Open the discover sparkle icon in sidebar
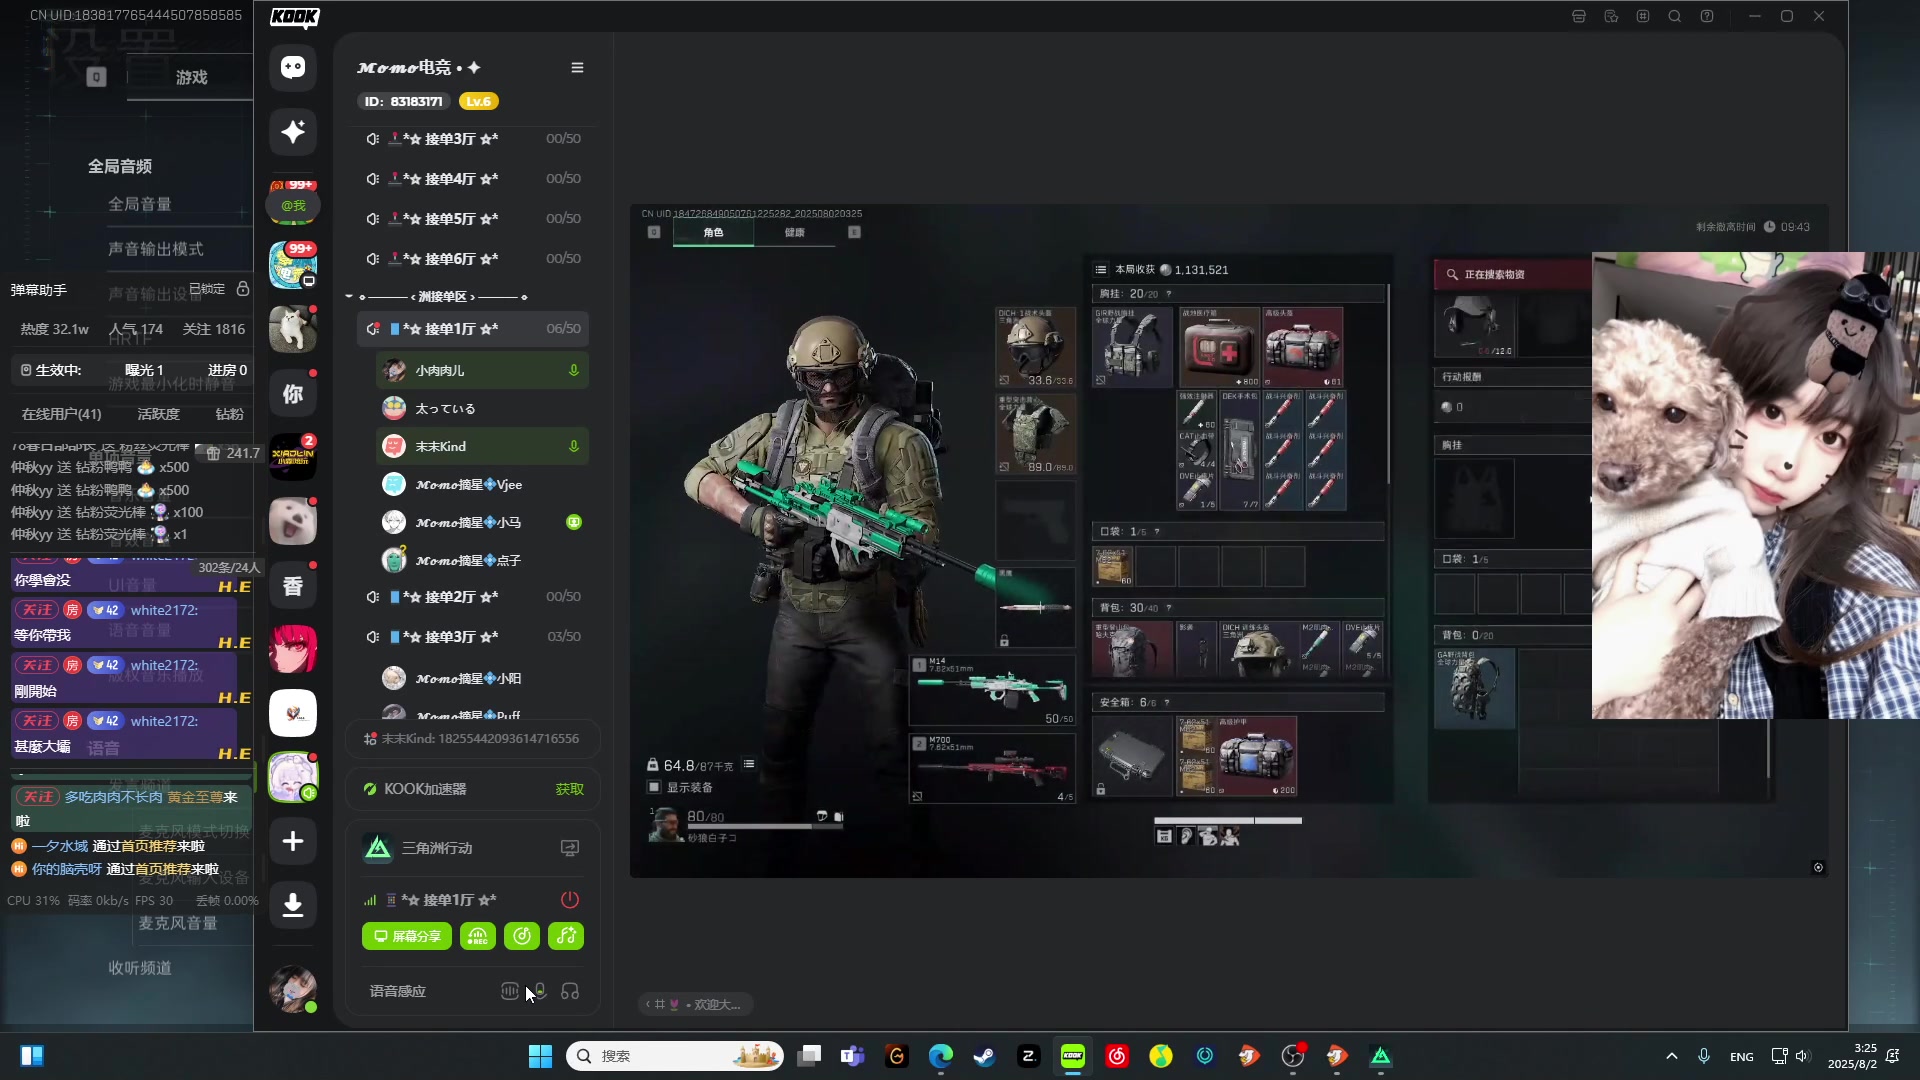The height and width of the screenshot is (1080, 1920). coord(293,131)
